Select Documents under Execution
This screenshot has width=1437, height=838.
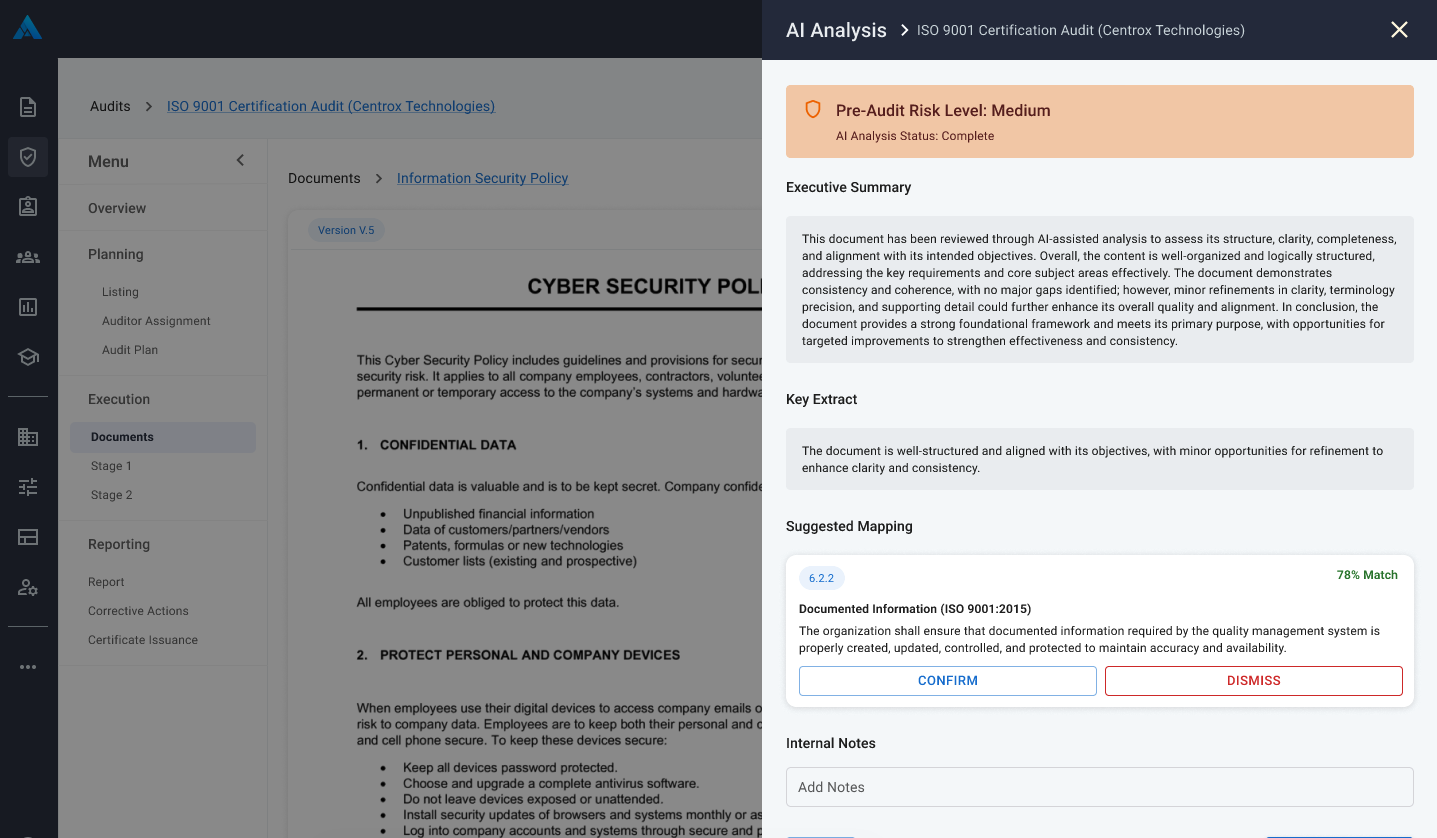click(163, 437)
